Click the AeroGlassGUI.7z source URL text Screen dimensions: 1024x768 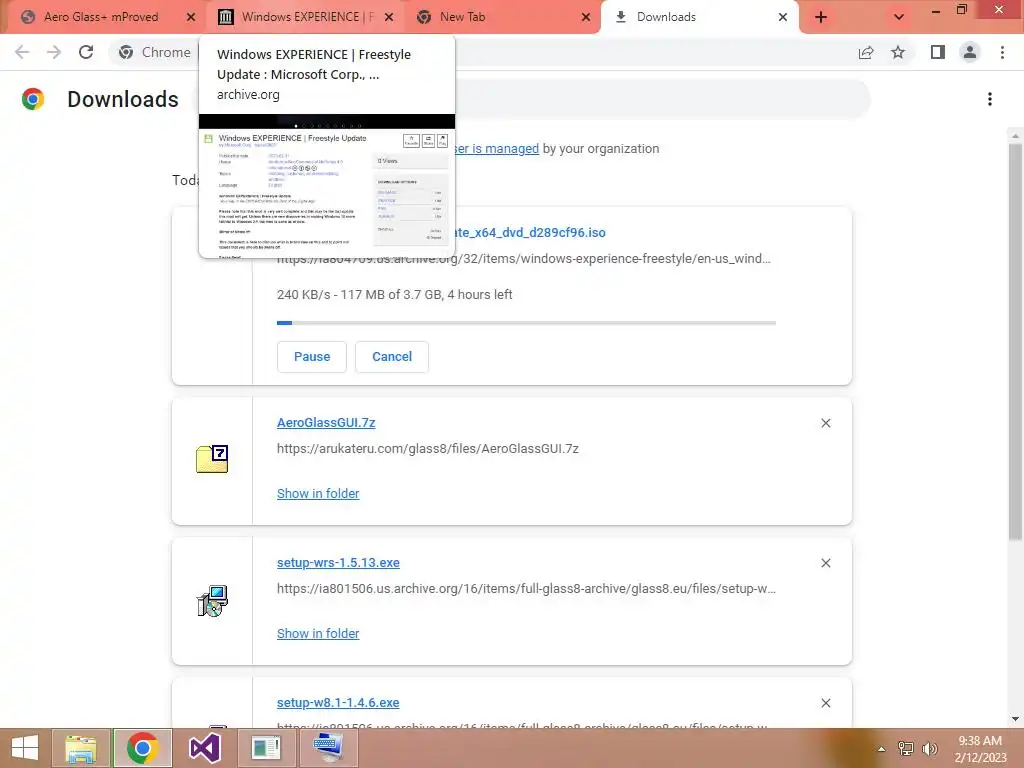(428, 449)
